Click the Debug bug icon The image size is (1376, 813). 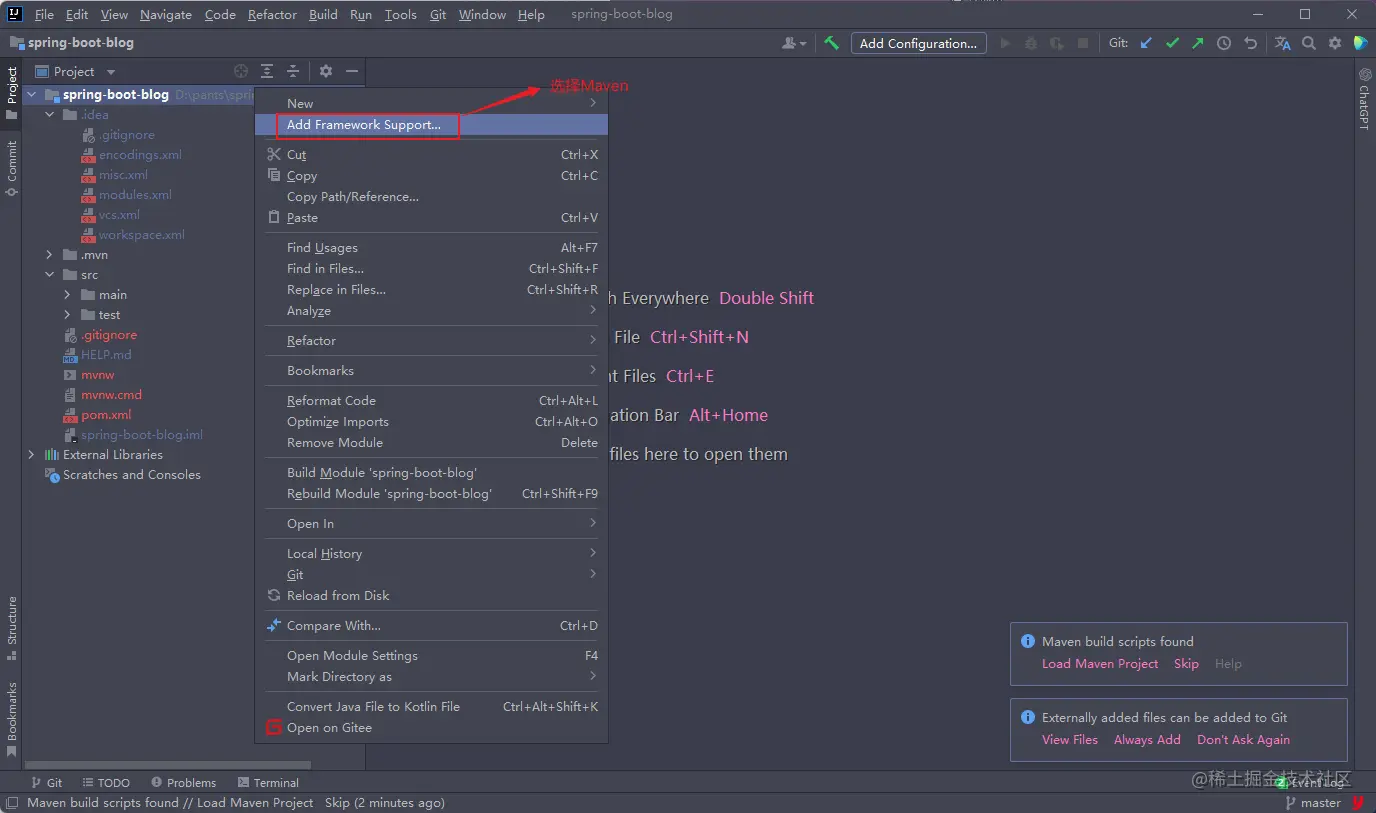click(x=1031, y=43)
